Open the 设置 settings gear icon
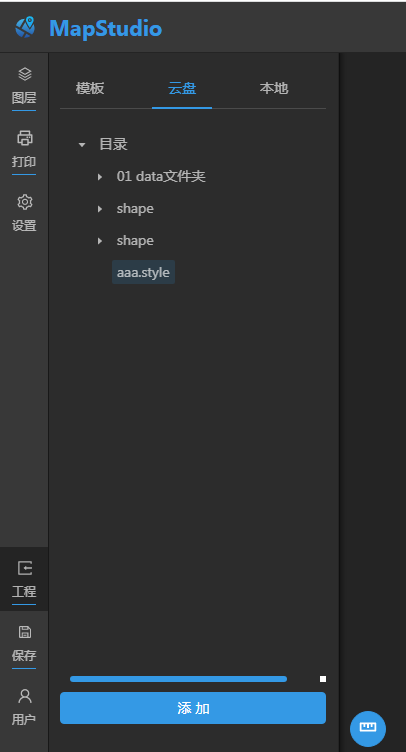The height and width of the screenshot is (752, 406). coord(24,202)
